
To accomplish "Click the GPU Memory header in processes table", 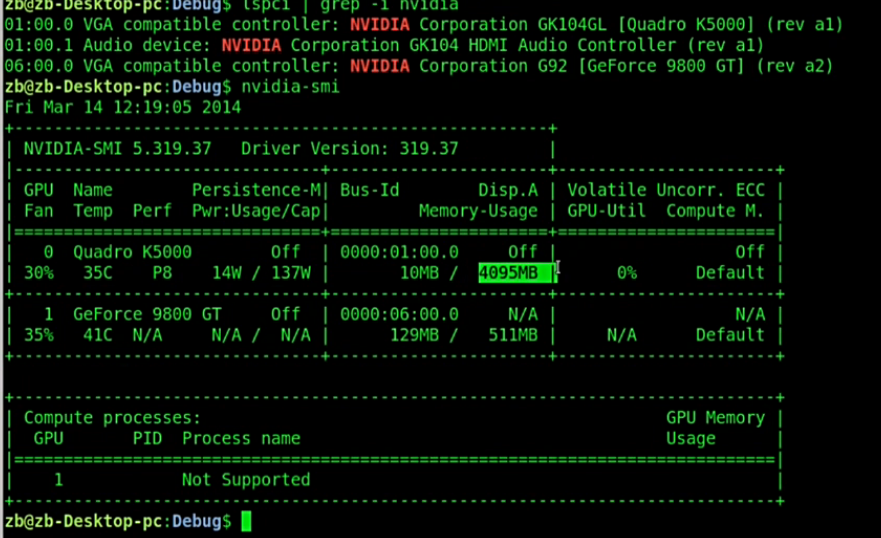I will click(715, 418).
